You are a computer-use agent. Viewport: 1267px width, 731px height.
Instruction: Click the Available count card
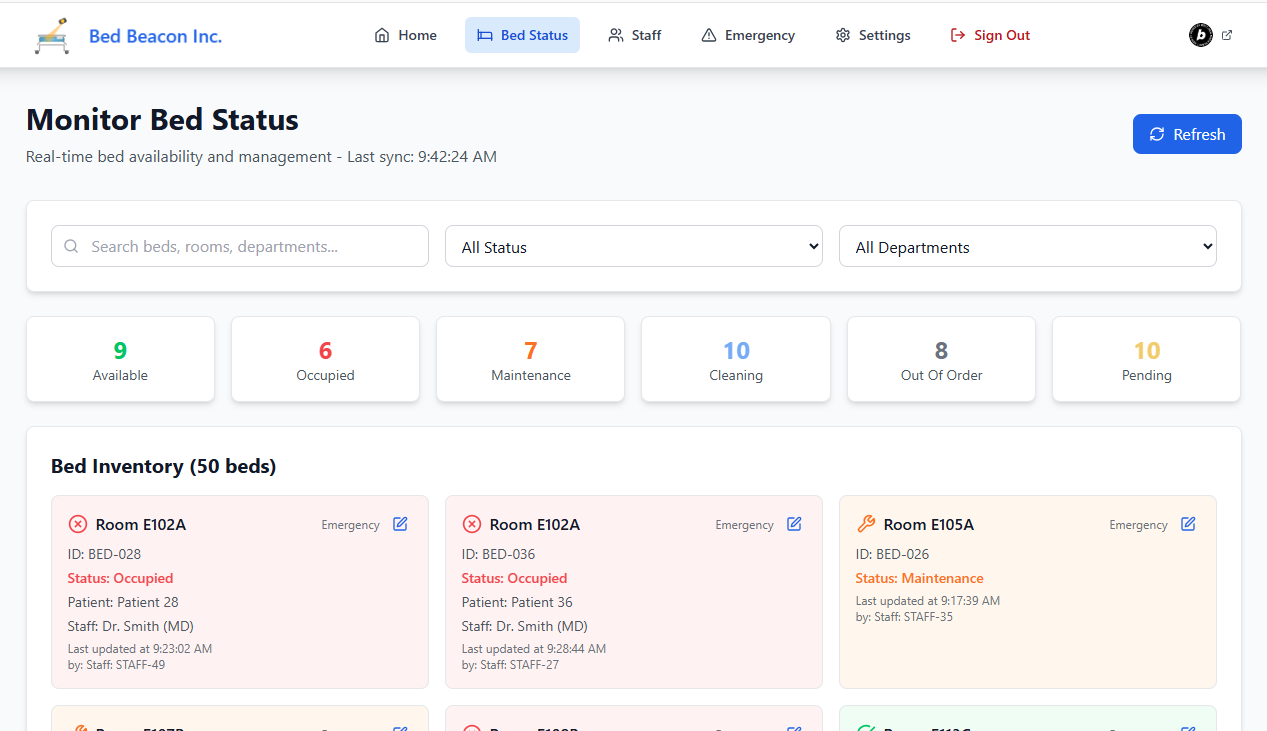(120, 360)
